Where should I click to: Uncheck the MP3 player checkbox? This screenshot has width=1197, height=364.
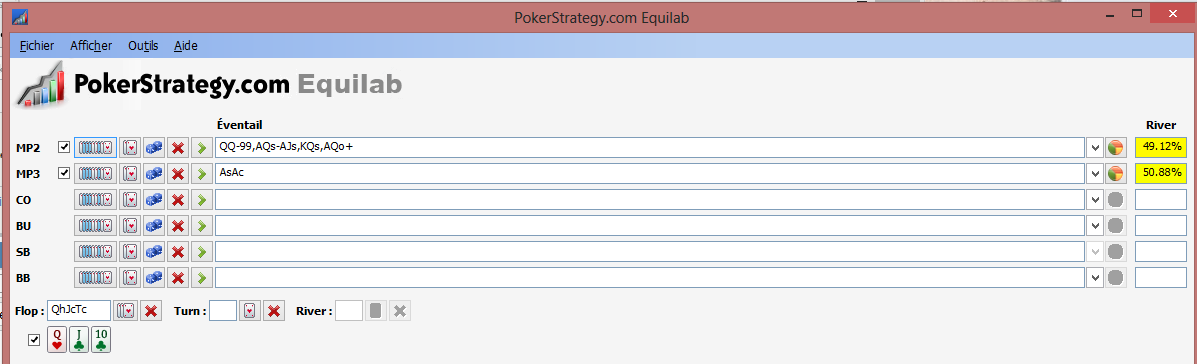[64, 174]
